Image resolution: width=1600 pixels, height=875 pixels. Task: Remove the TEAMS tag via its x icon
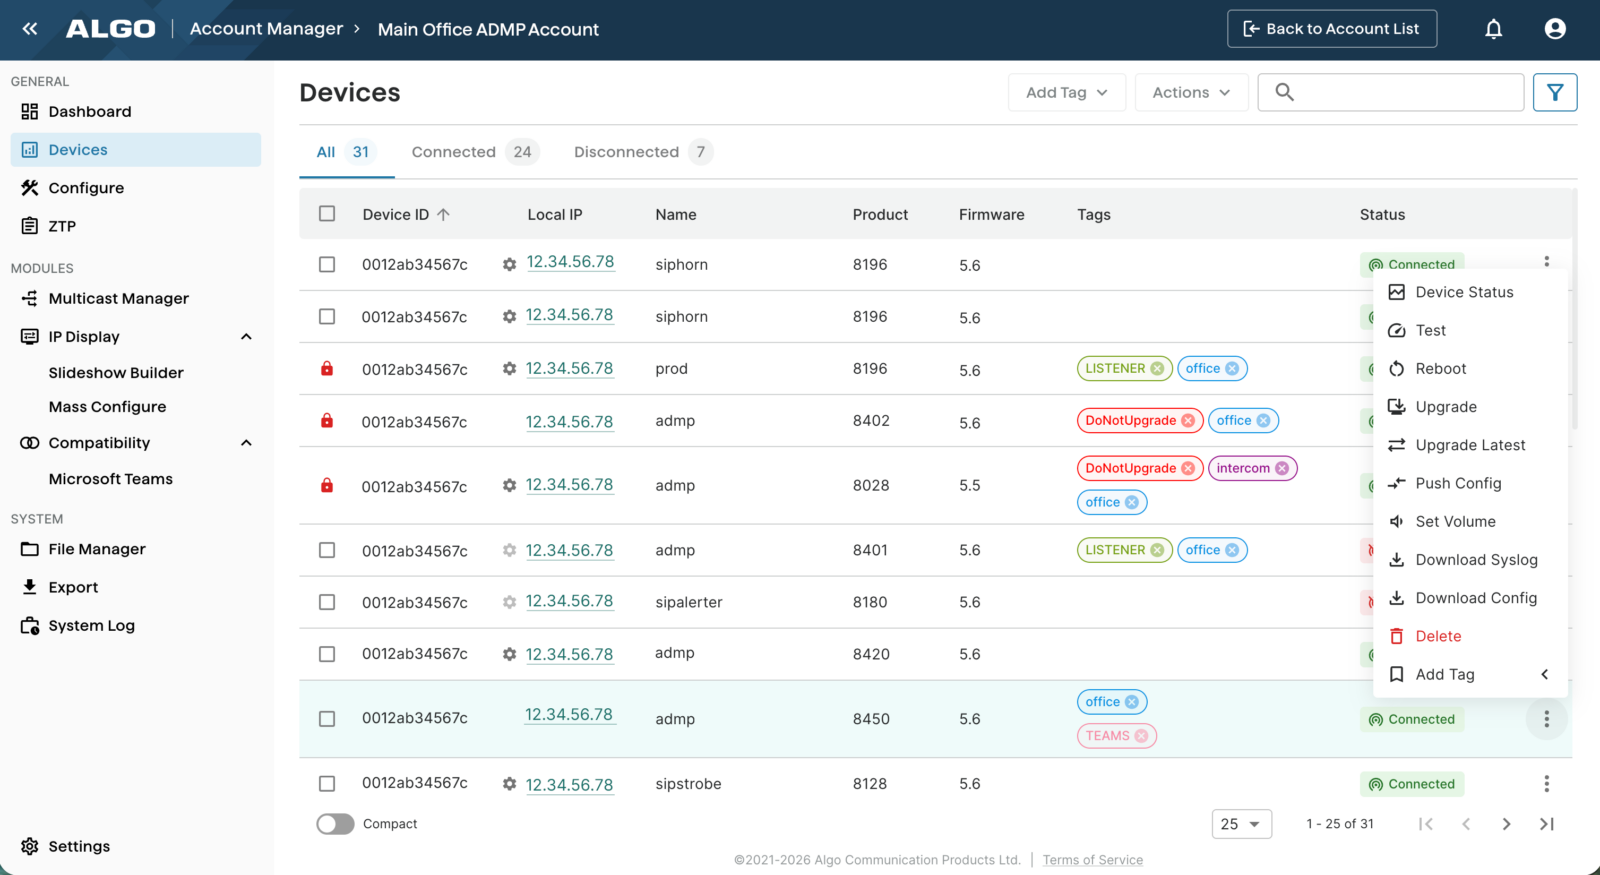tap(1141, 736)
